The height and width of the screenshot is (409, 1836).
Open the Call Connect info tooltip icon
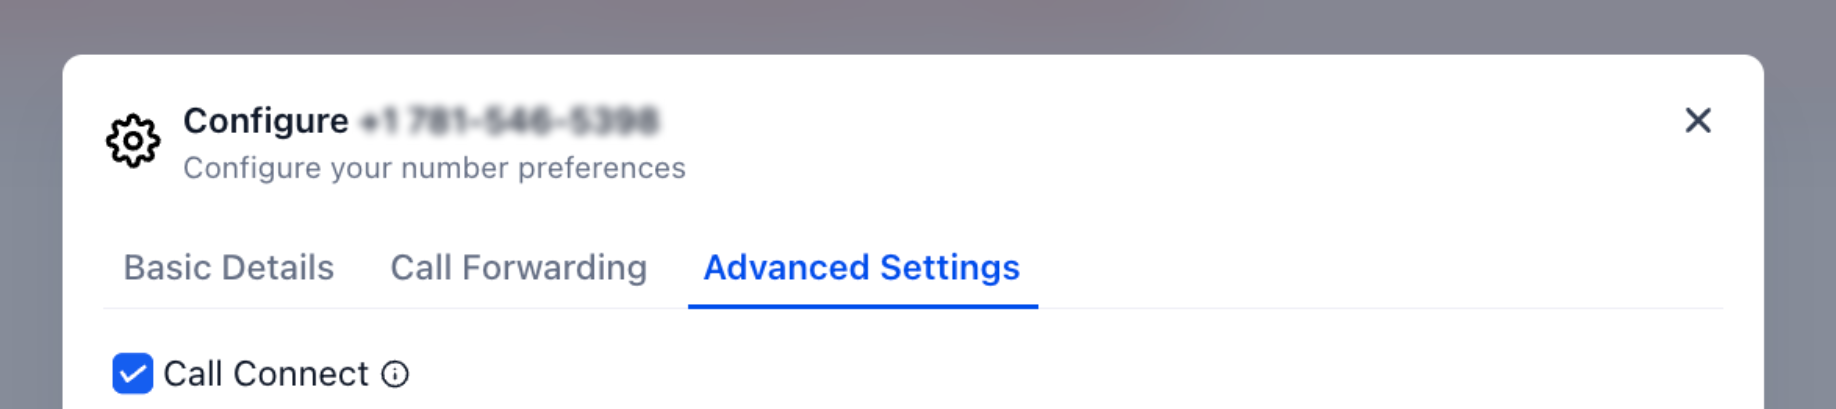point(395,374)
